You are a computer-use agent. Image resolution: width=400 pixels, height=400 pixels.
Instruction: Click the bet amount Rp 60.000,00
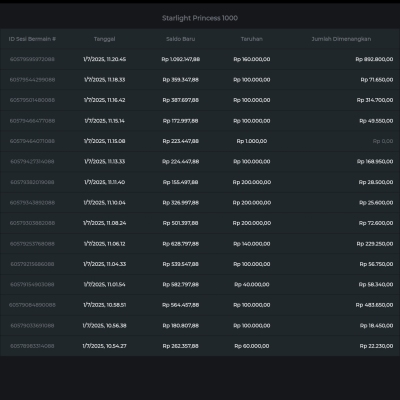click(x=252, y=346)
